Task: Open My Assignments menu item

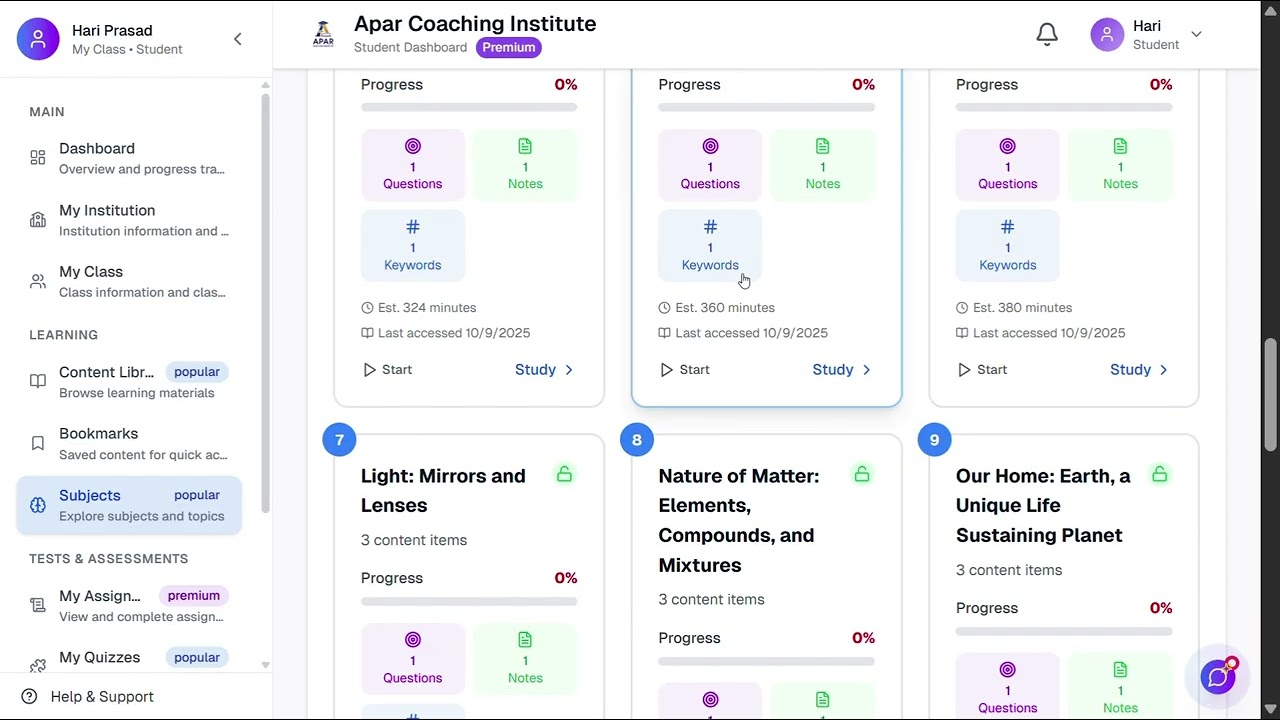Action: [129, 606]
